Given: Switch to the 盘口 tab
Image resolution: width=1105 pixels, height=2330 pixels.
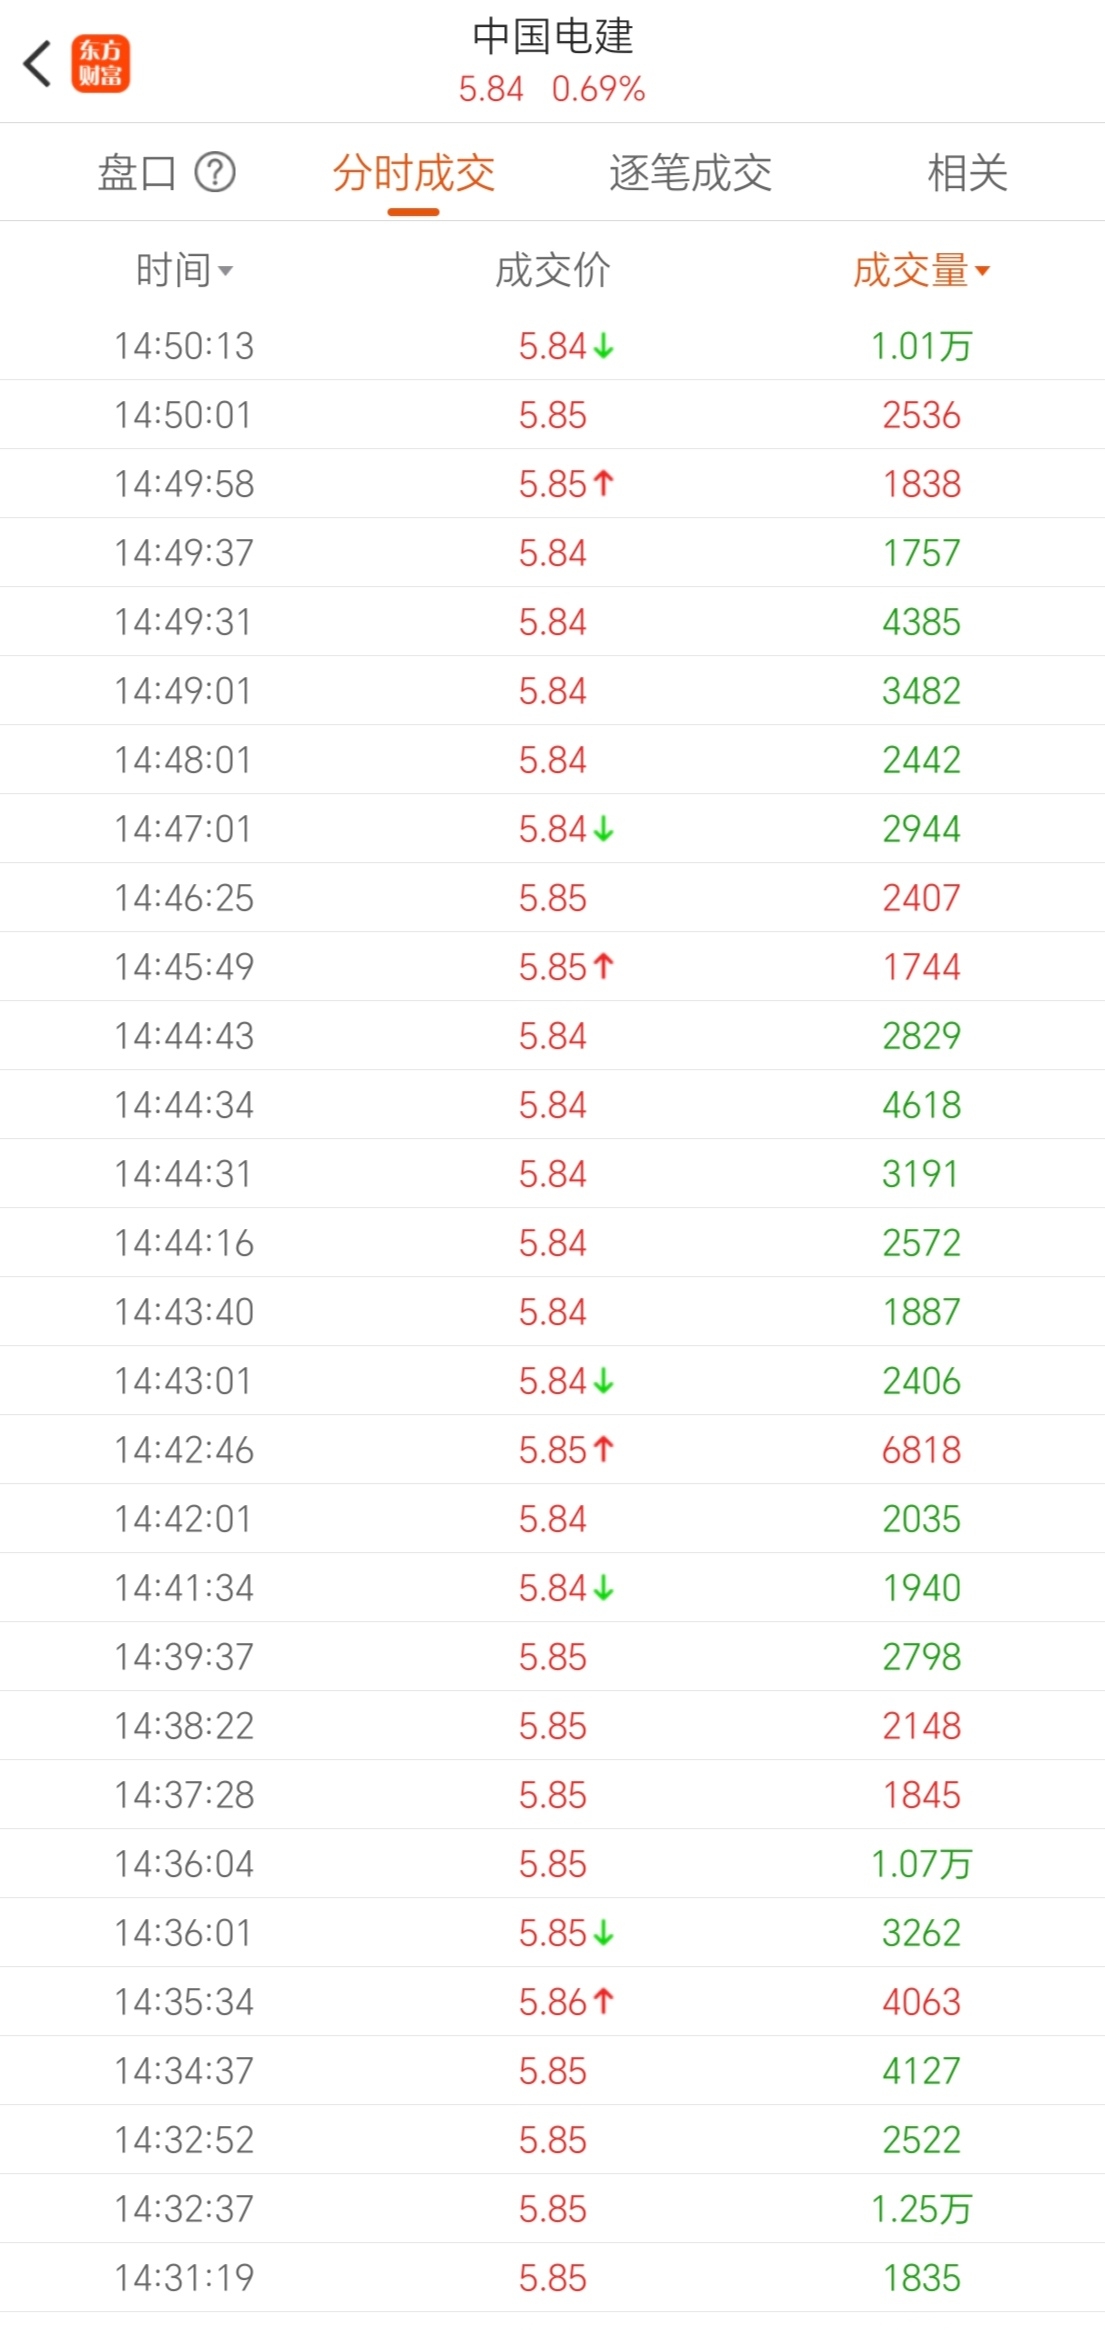Looking at the screenshot, I should 137,173.
